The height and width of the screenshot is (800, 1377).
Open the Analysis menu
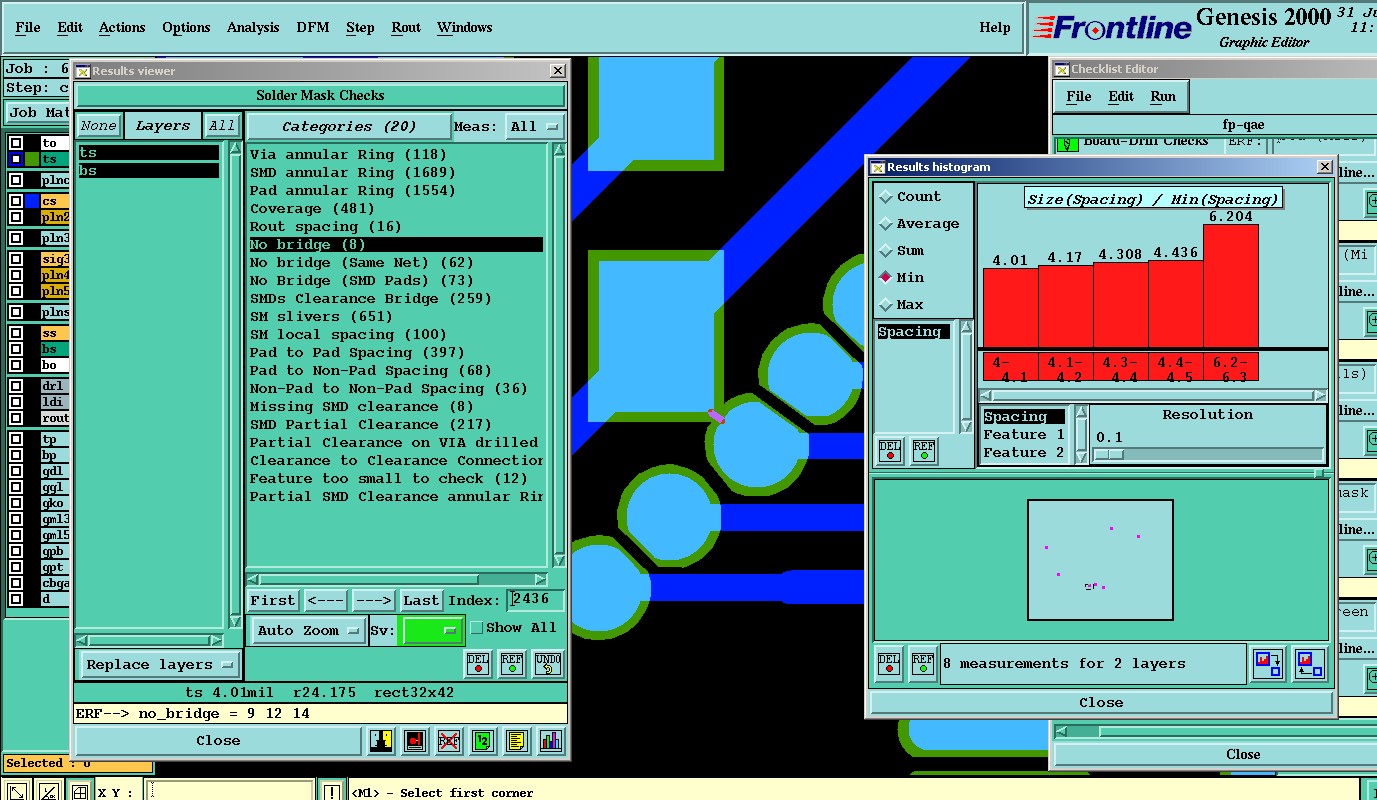click(x=253, y=27)
